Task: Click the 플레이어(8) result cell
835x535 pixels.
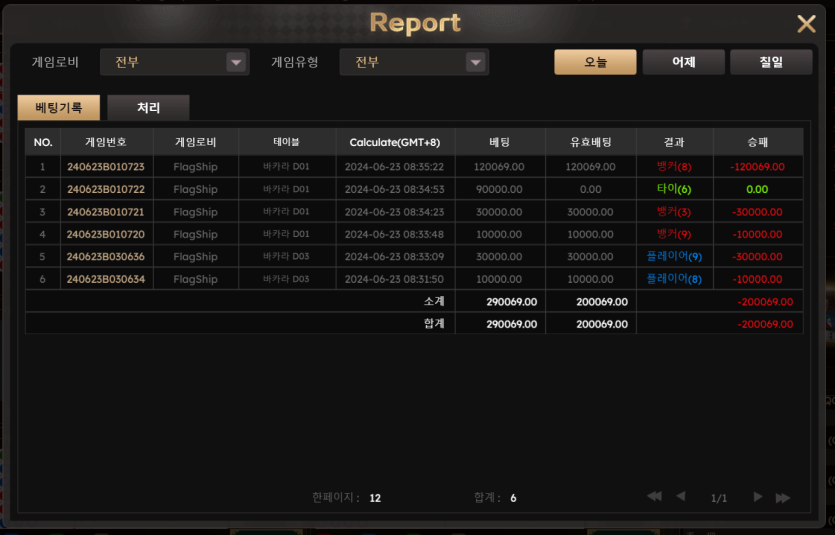Action: pyautogui.click(x=674, y=279)
